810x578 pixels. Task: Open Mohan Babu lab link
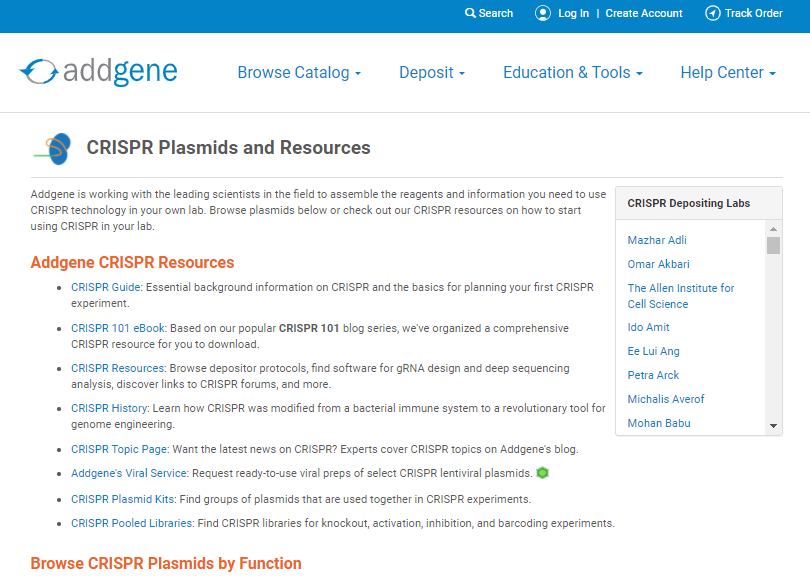(659, 423)
